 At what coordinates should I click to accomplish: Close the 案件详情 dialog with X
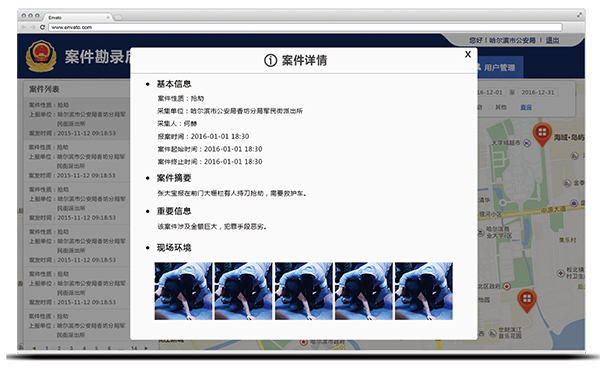tap(468, 55)
